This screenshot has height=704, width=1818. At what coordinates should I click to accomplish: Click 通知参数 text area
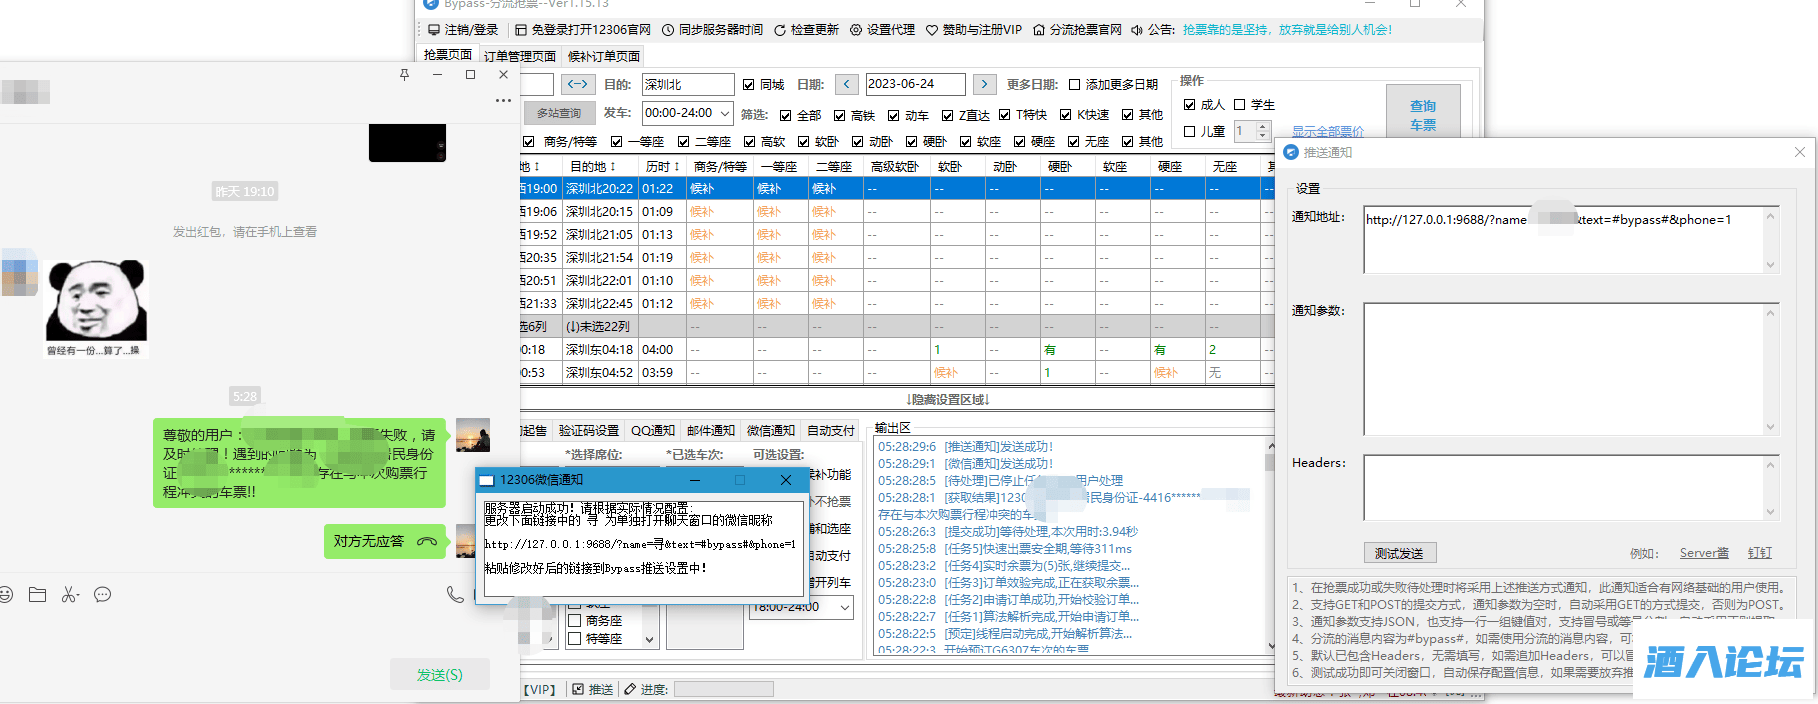point(1570,369)
